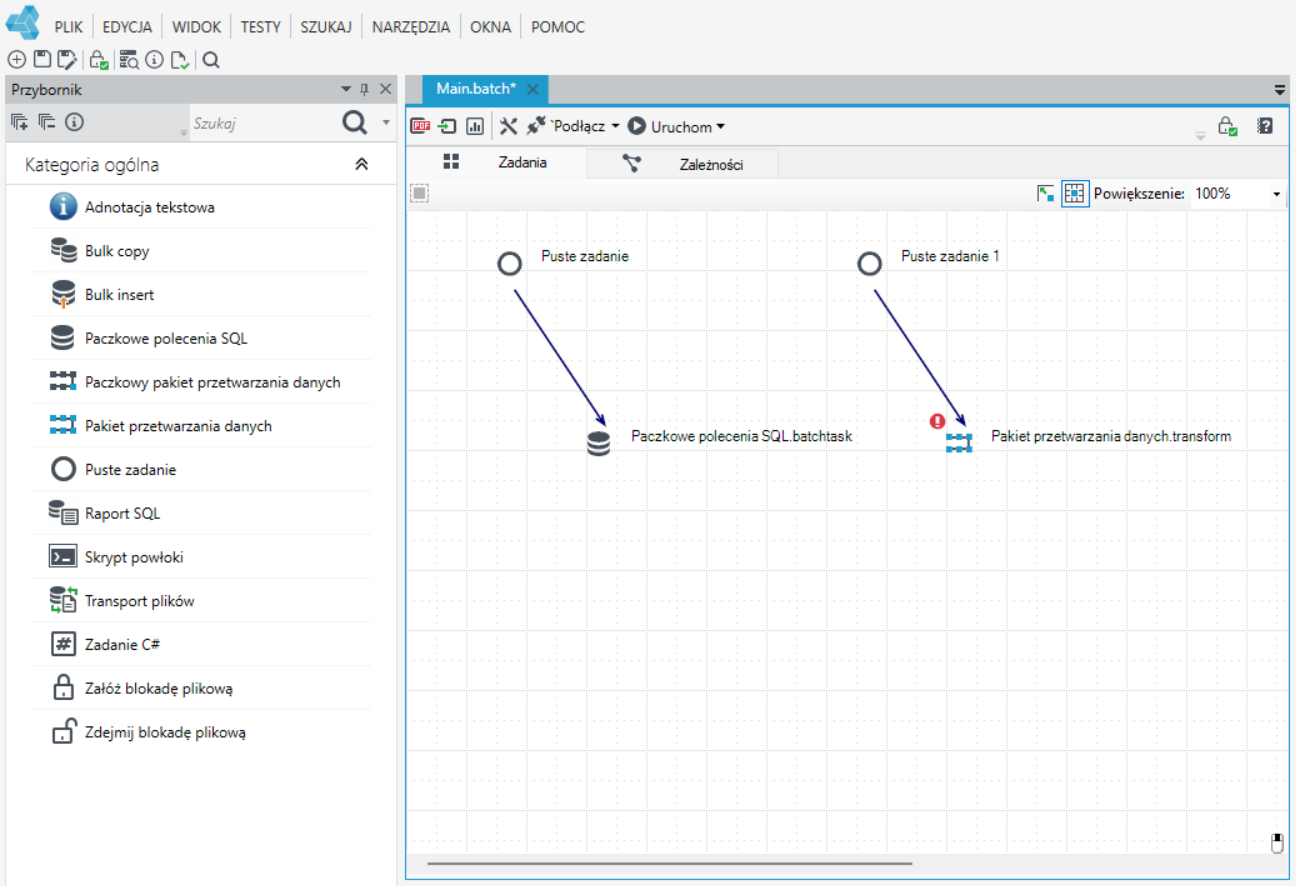
Task: Open the NARZĘDZIA menu
Action: [411, 27]
